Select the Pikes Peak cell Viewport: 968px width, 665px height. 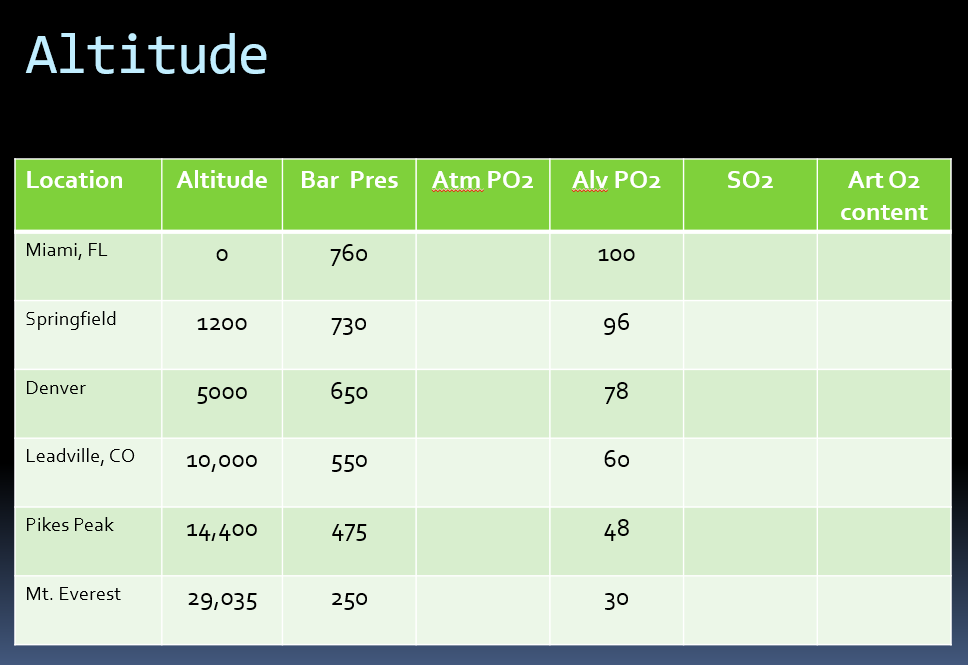click(70, 526)
